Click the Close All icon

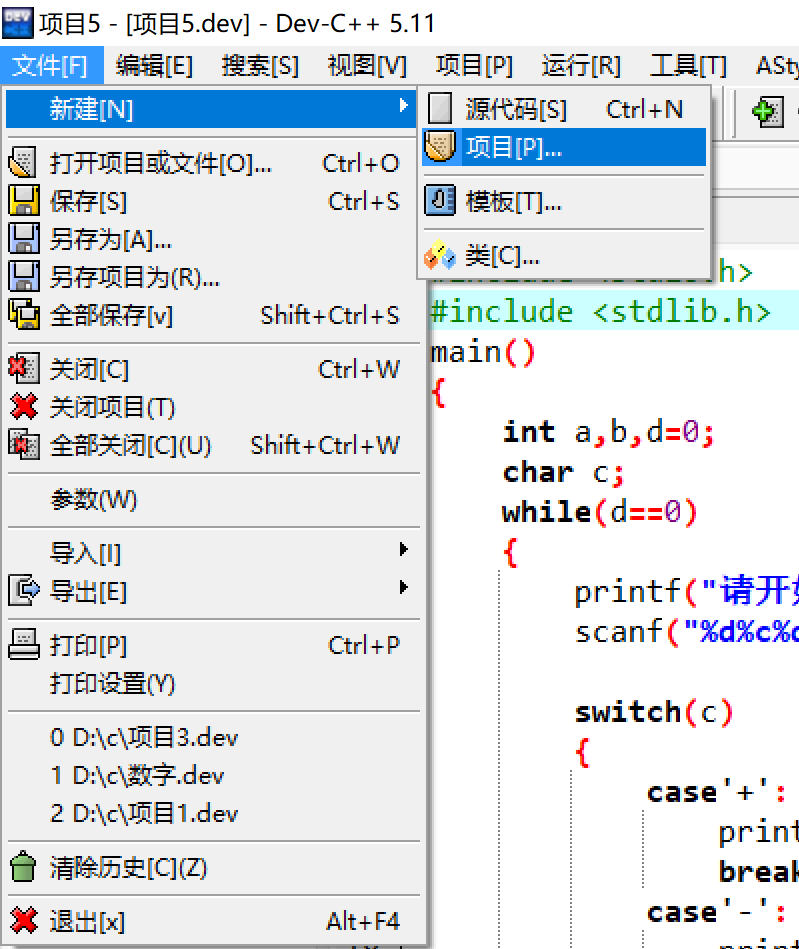click(x=24, y=445)
